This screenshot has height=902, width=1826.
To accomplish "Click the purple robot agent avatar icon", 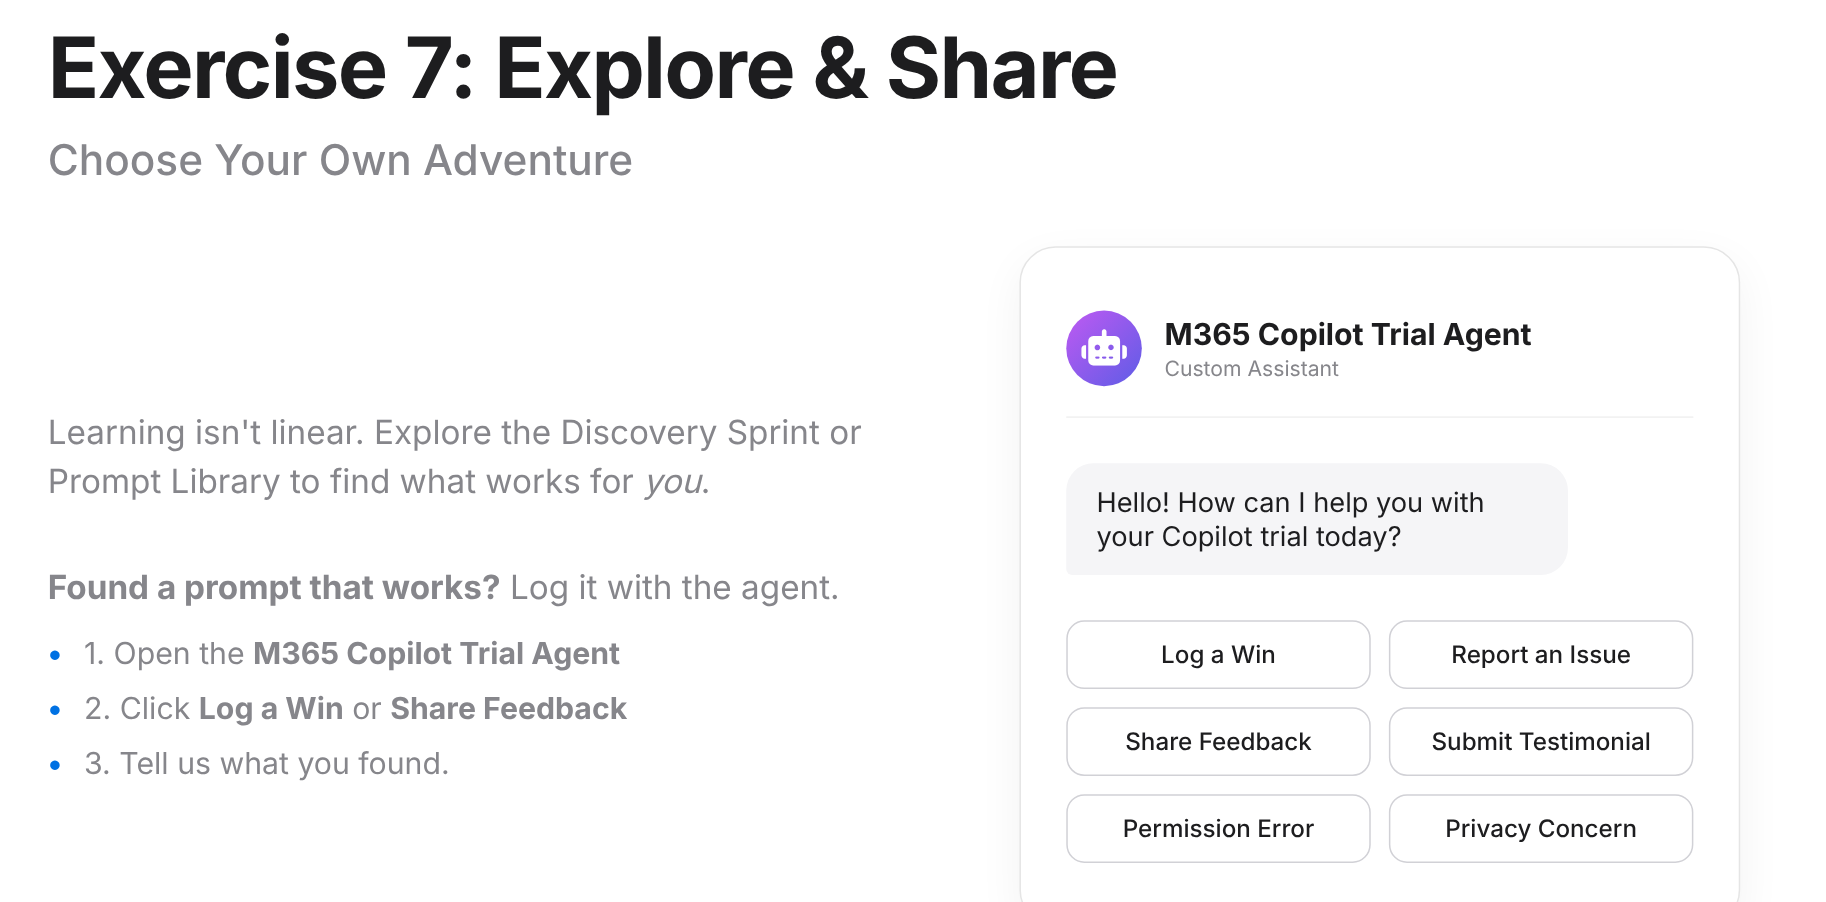I will pyautogui.click(x=1103, y=348).
